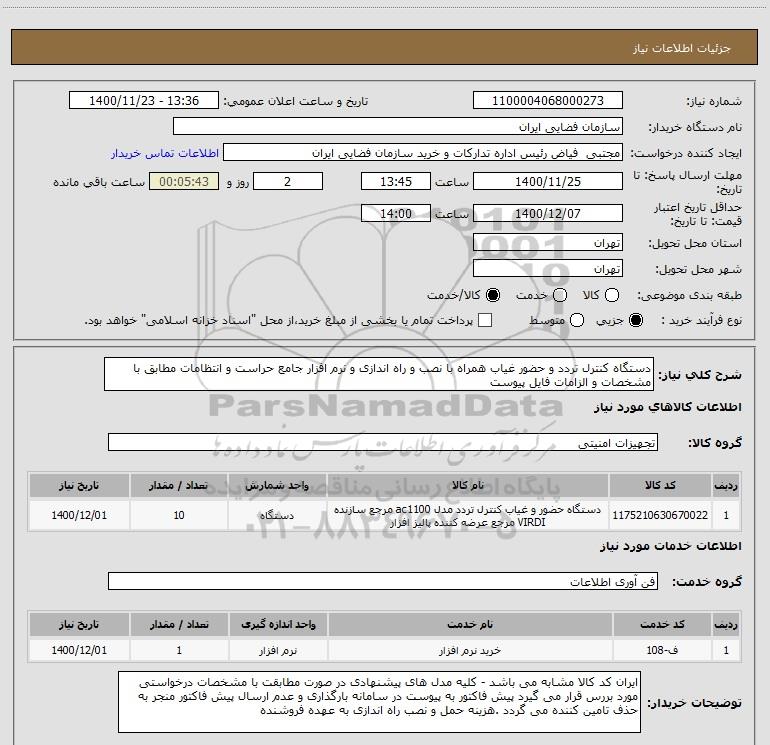Image resolution: width=770 pixels, height=745 pixels.
Task: Select the کالا/خدمت radio button
Action: pyautogui.click(x=493, y=295)
